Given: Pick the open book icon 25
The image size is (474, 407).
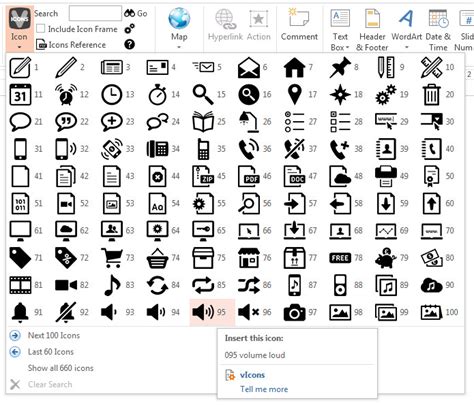Looking at the screenshot, I should [203, 122].
